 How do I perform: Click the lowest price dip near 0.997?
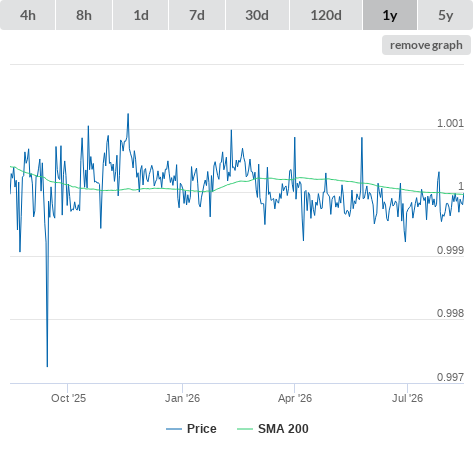coord(47,366)
